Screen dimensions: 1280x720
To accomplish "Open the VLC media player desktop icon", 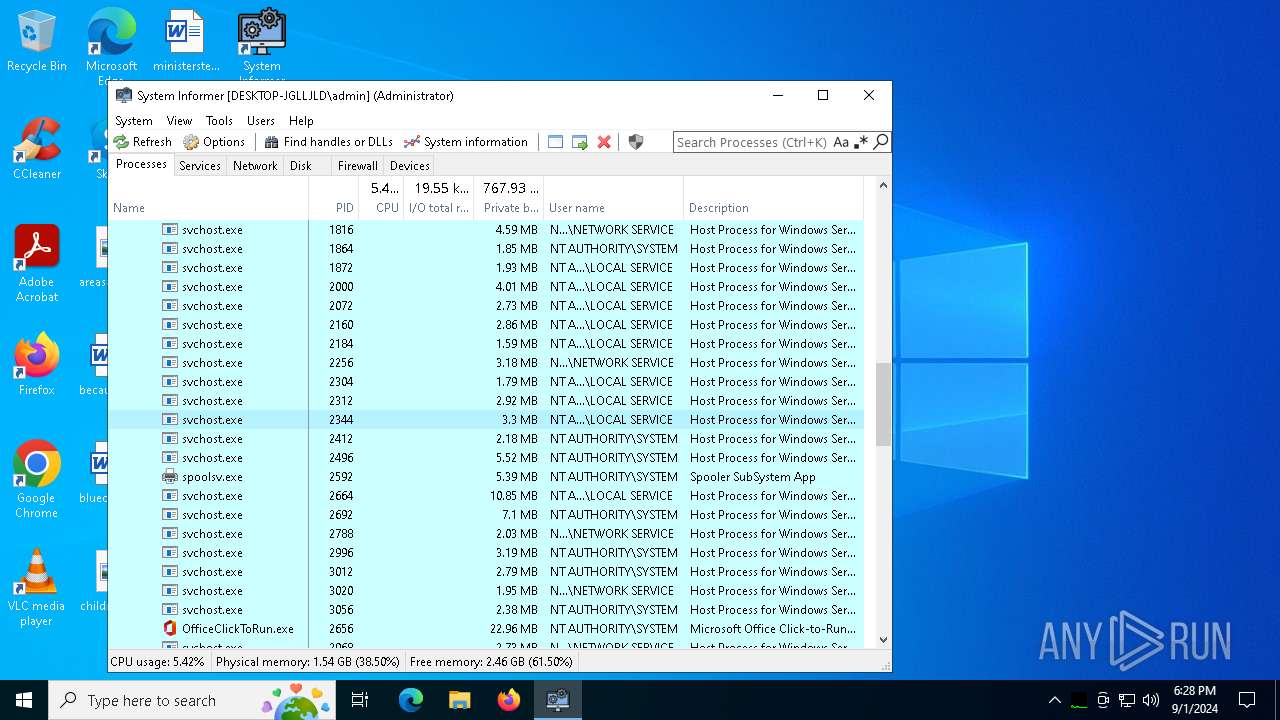I will (x=37, y=588).
